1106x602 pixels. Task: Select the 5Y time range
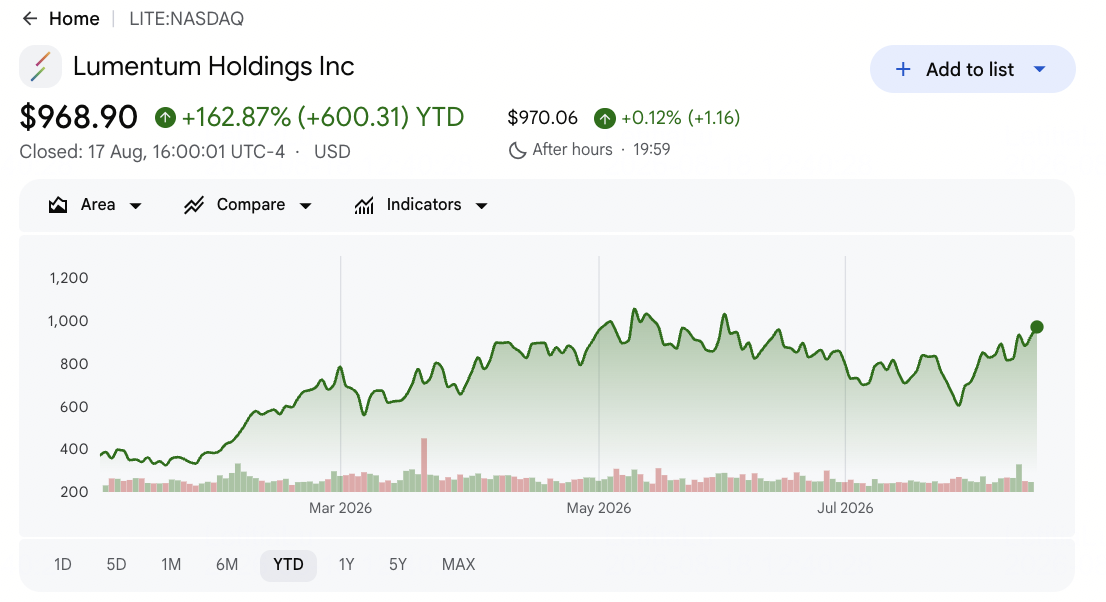click(x=398, y=565)
